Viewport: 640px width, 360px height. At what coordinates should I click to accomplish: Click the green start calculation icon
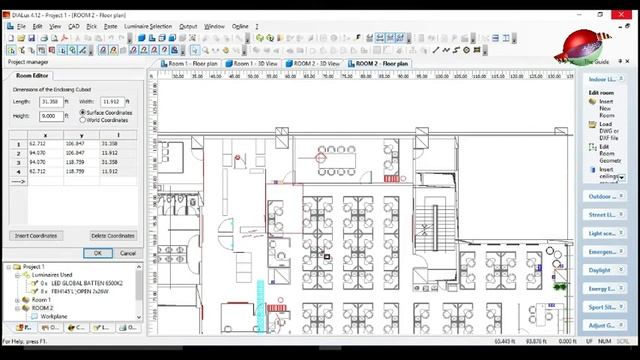260,38
